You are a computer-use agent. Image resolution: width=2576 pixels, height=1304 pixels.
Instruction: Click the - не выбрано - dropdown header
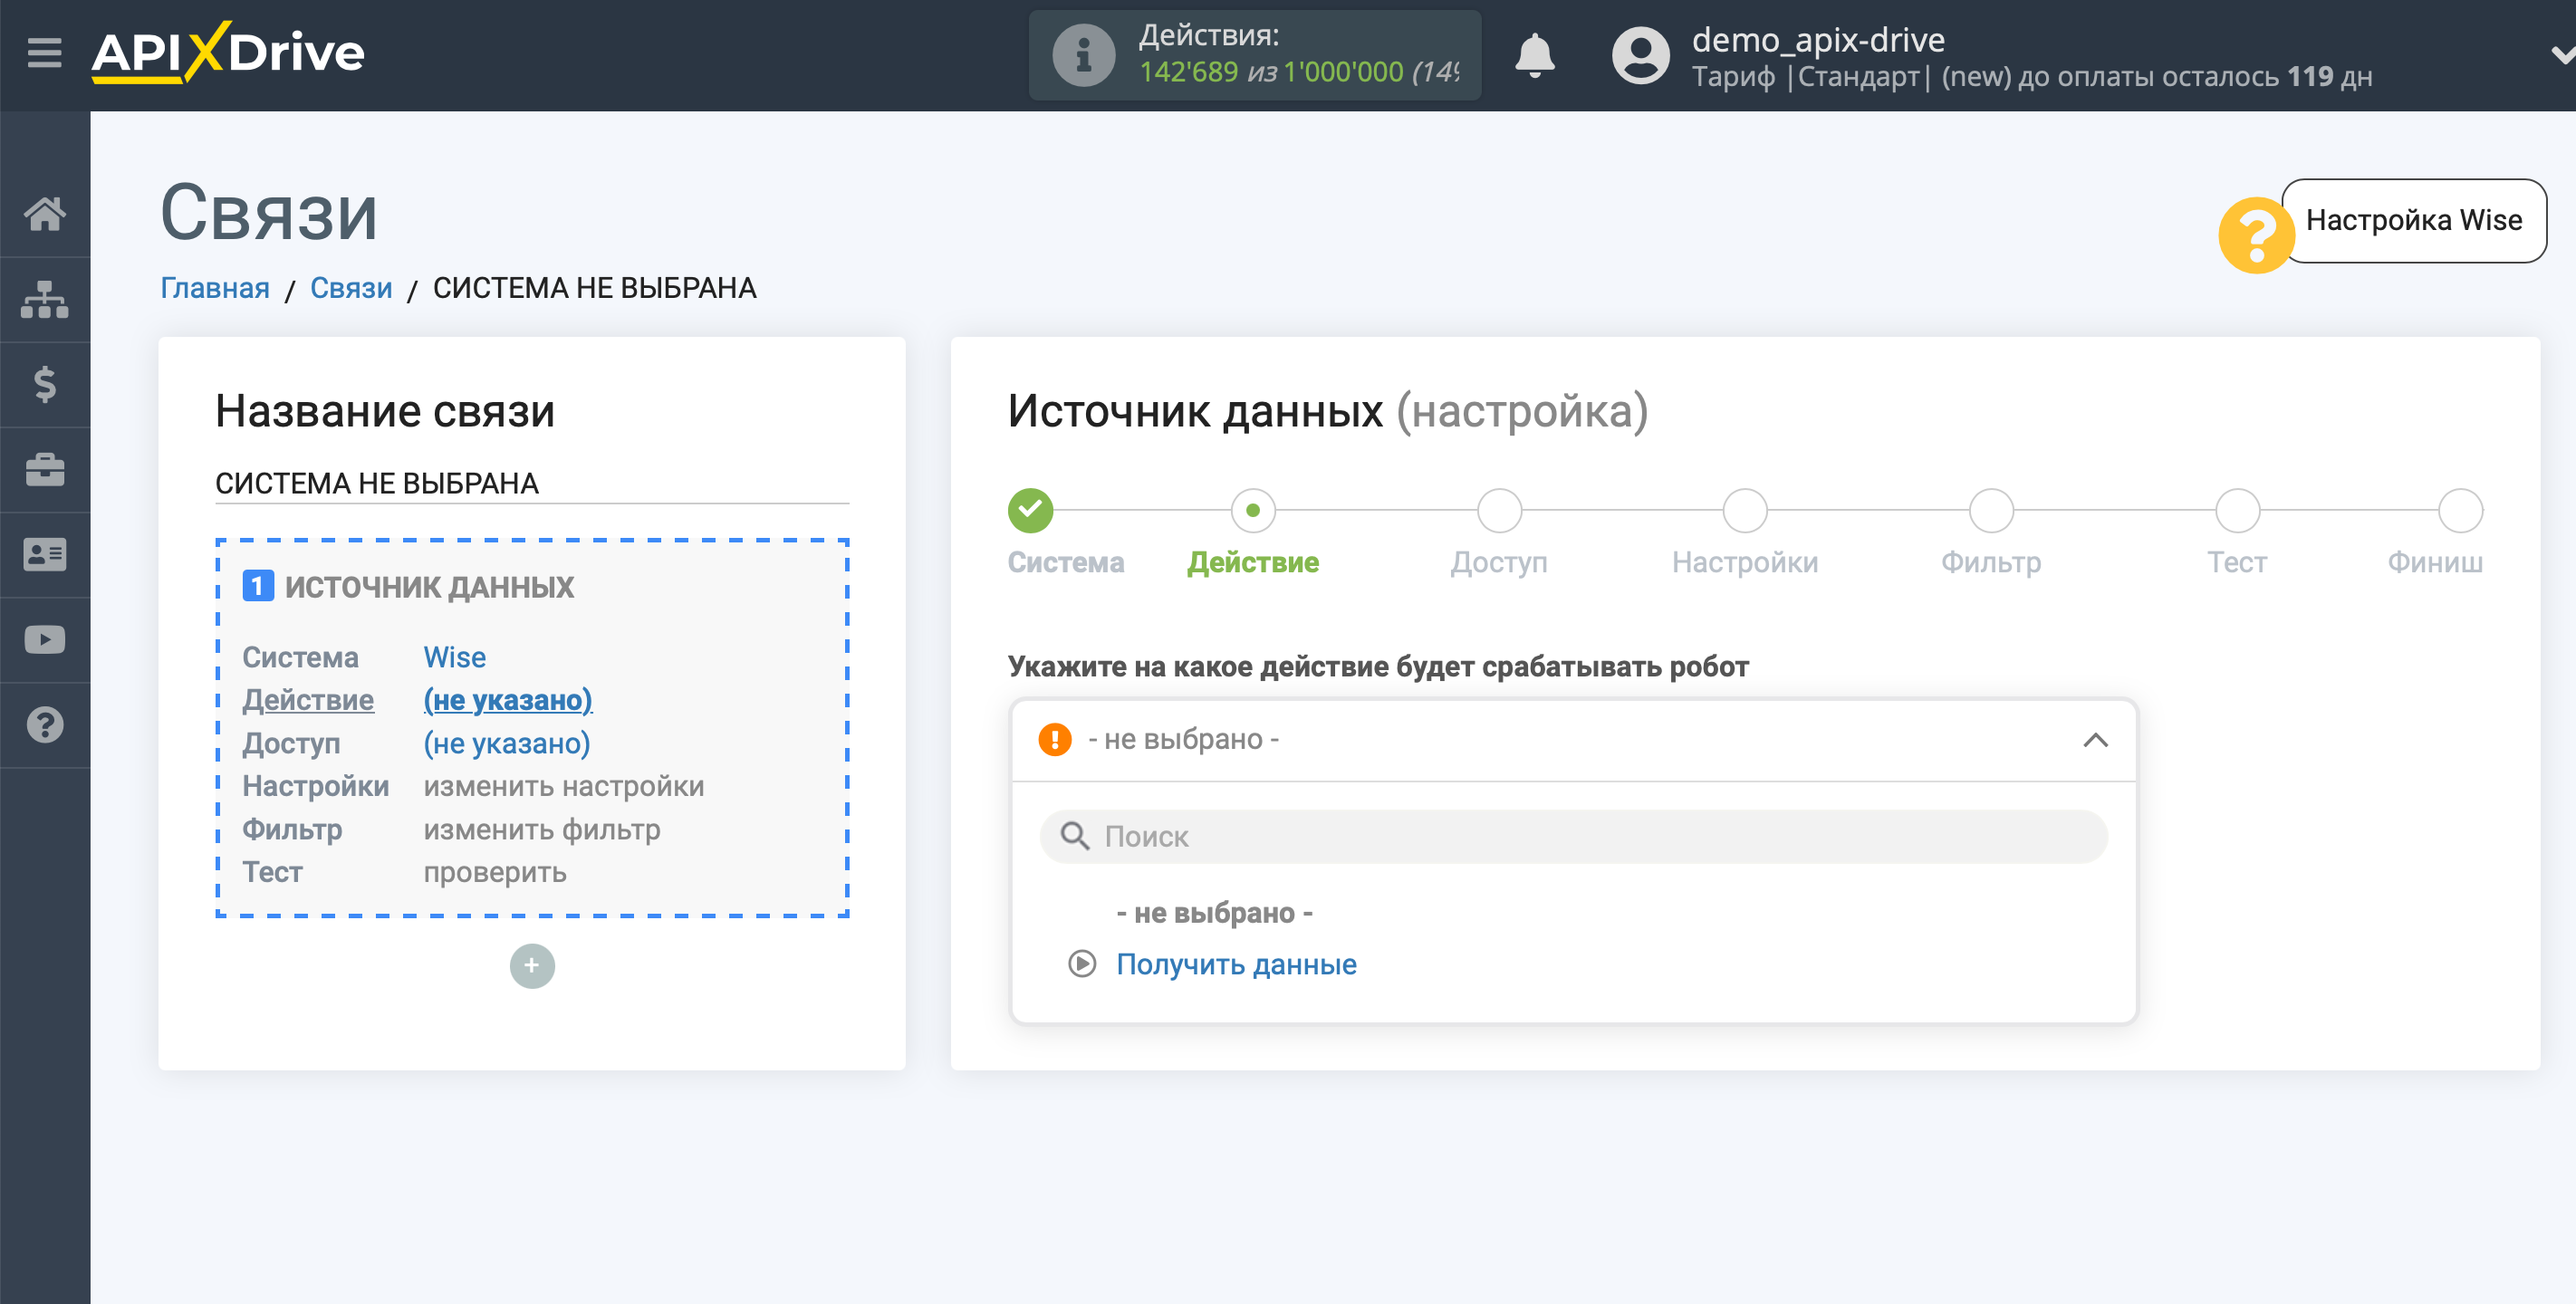click(1574, 740)
